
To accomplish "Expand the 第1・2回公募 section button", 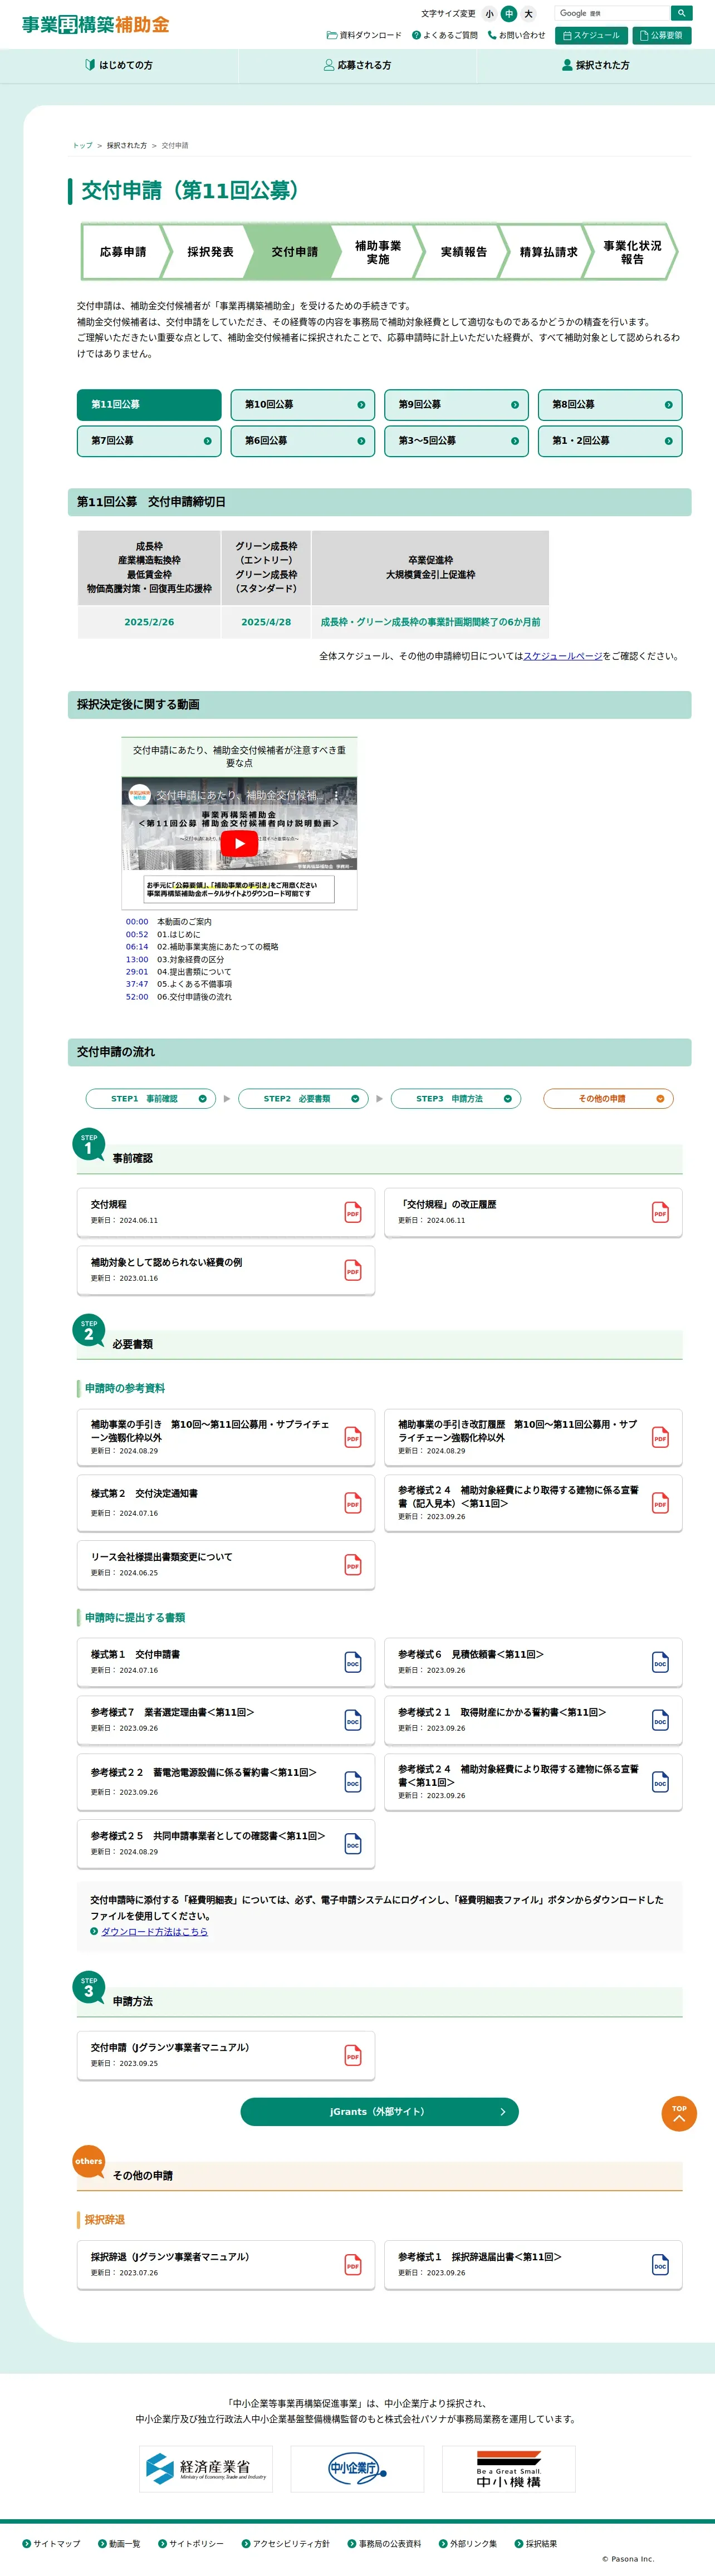I will [610, 440].
